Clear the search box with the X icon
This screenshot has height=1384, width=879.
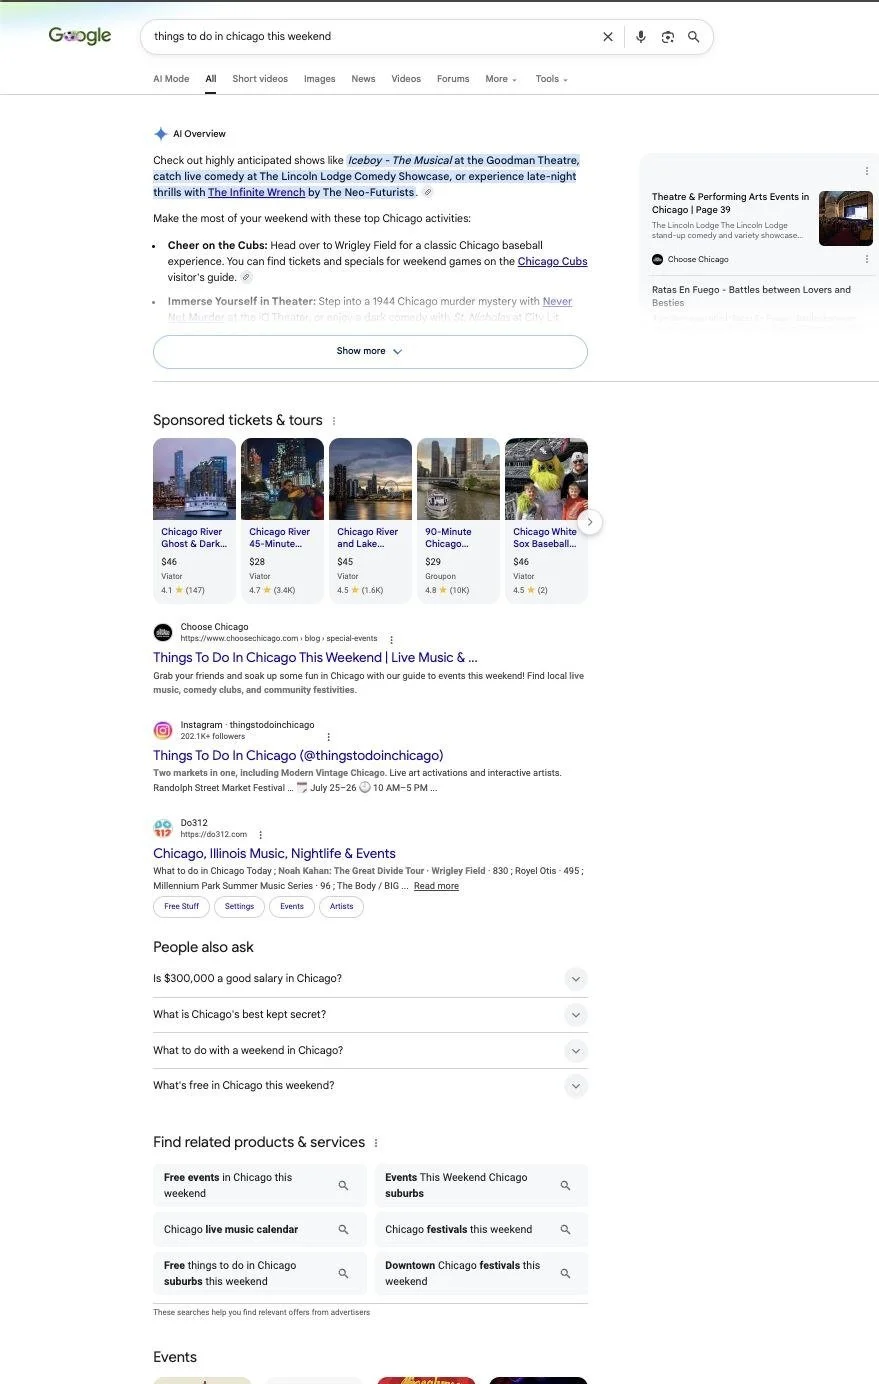pyautogui.click(x=607, y=37)
